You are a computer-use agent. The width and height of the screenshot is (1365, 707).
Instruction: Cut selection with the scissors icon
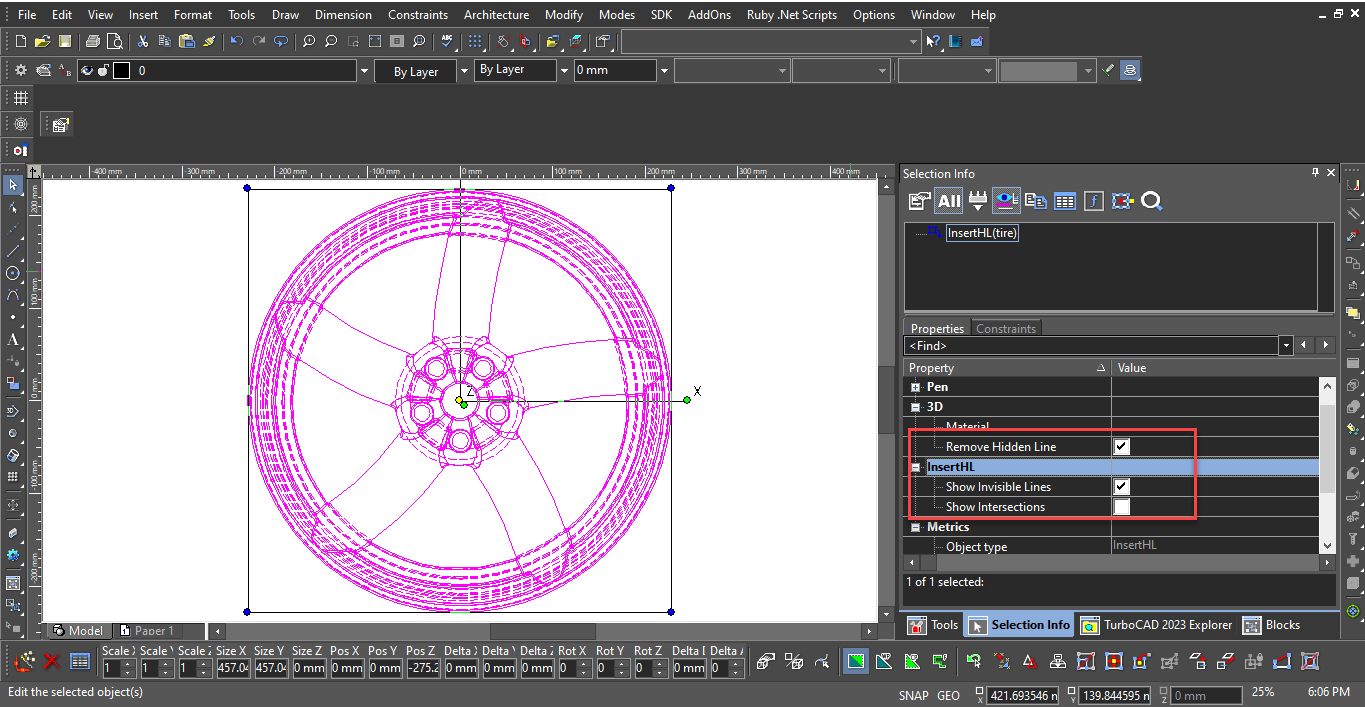143,41
